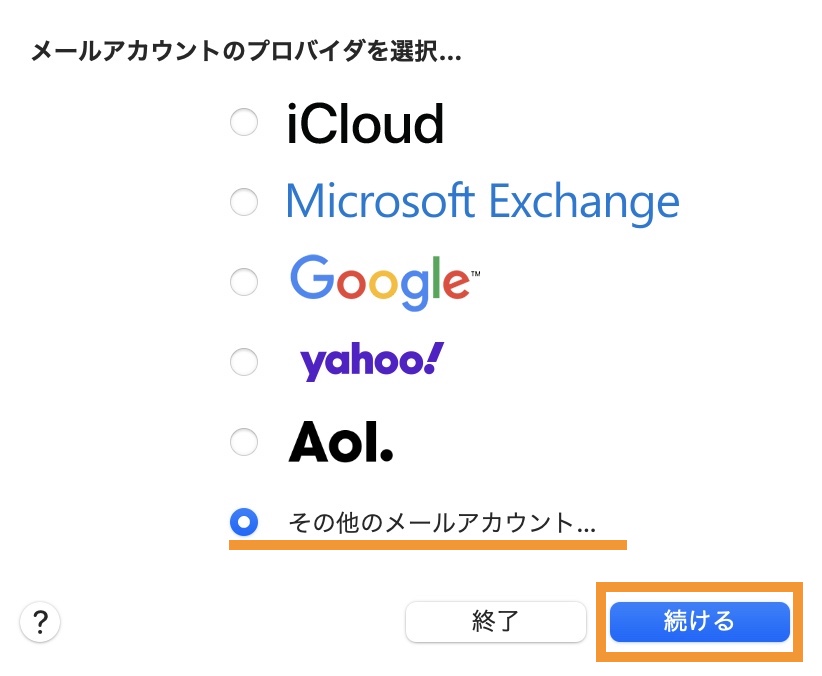Open help with the question mark button
The image size is (822, 676).
tap(40, 622)
